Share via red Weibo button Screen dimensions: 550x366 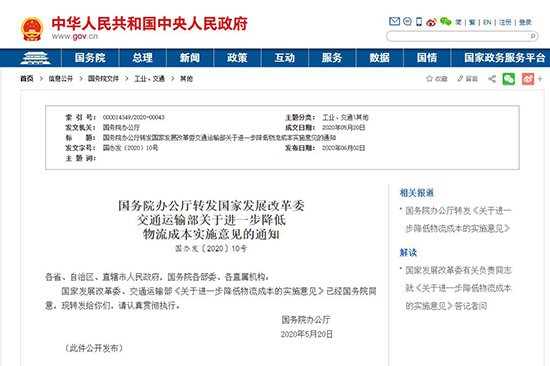click(x=528, y=79)
